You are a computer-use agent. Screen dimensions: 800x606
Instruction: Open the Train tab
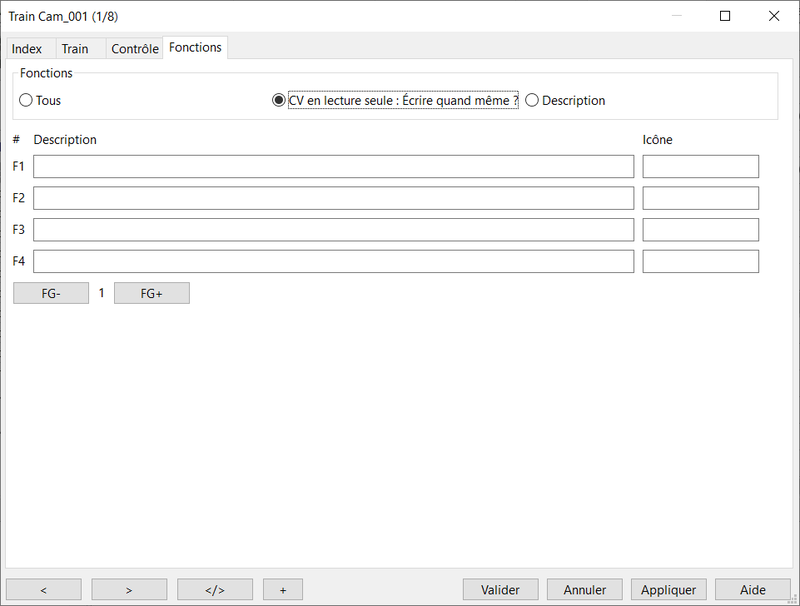tap(75, 49)
